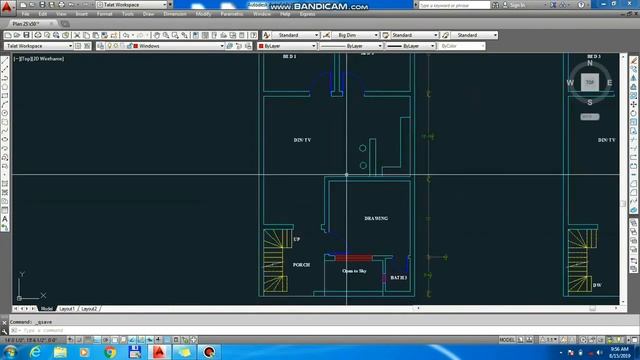
Task: Click the Rotate tool in Modify toolbar
Action: (x=633, y=113)
